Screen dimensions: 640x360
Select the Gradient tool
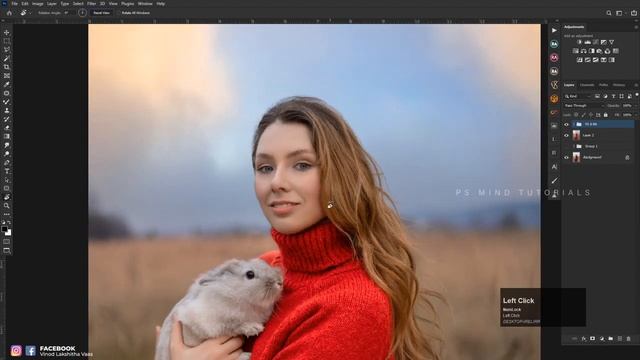7,136
